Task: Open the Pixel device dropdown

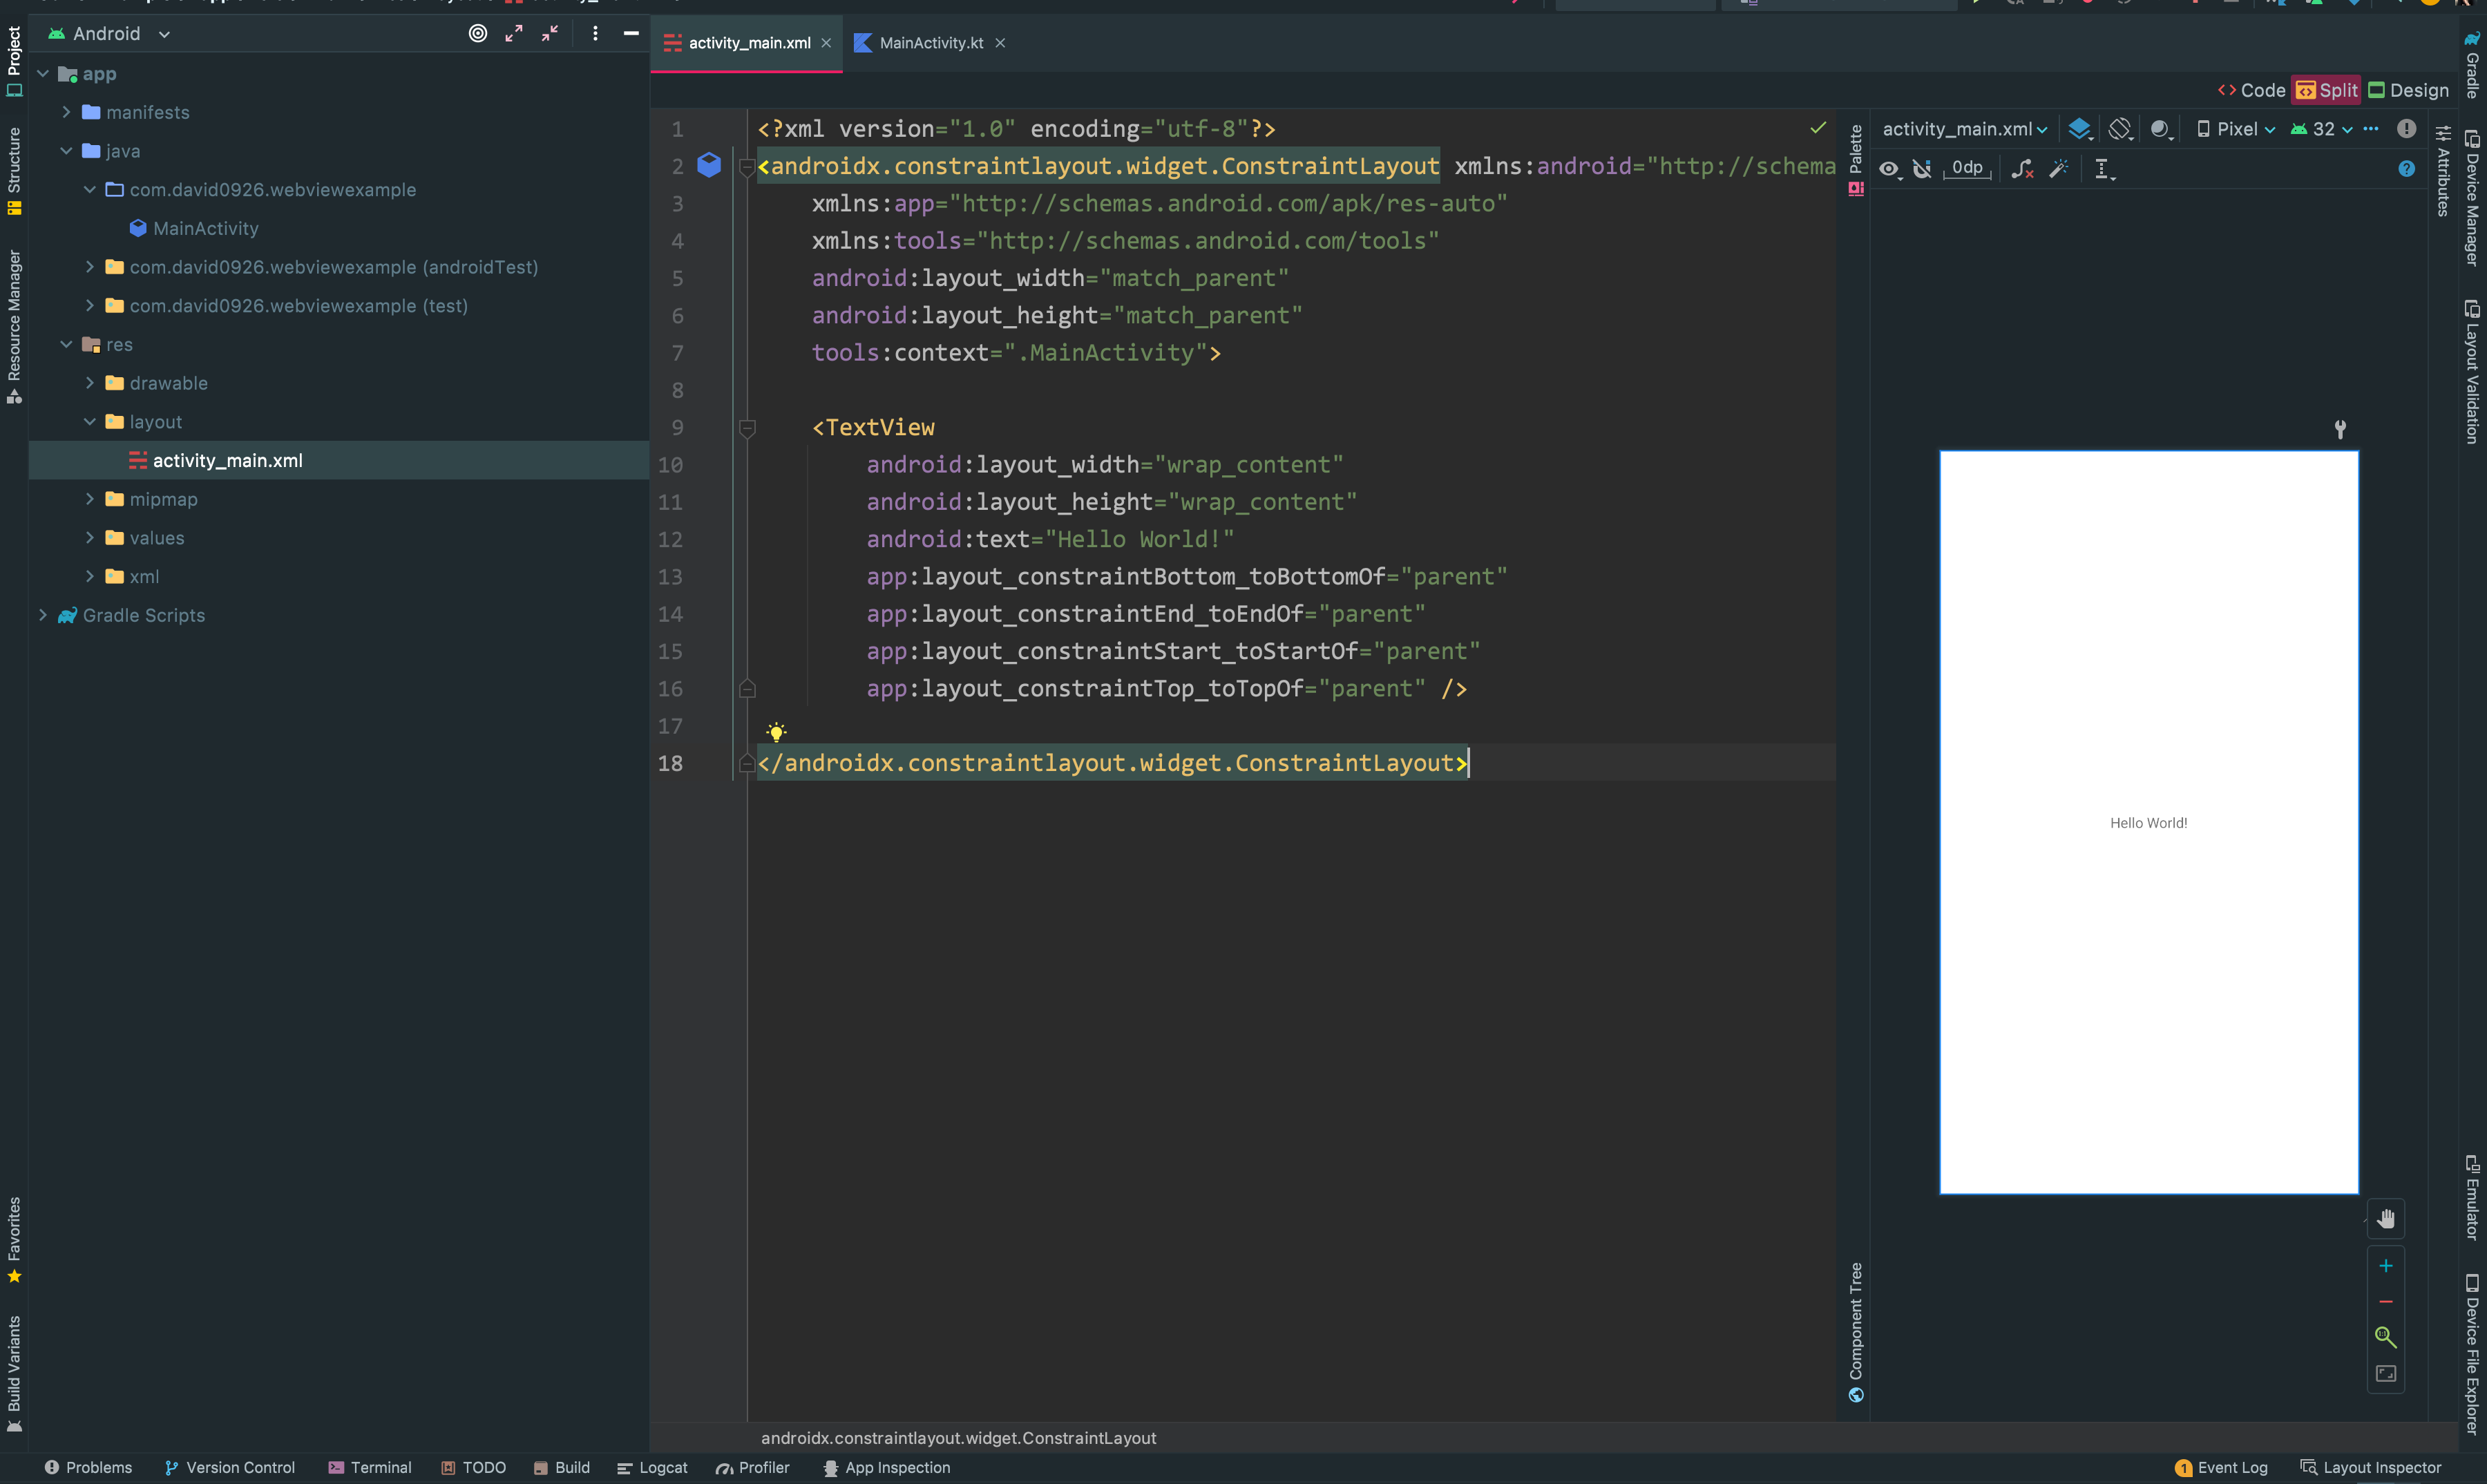Action: [2236, 129]
